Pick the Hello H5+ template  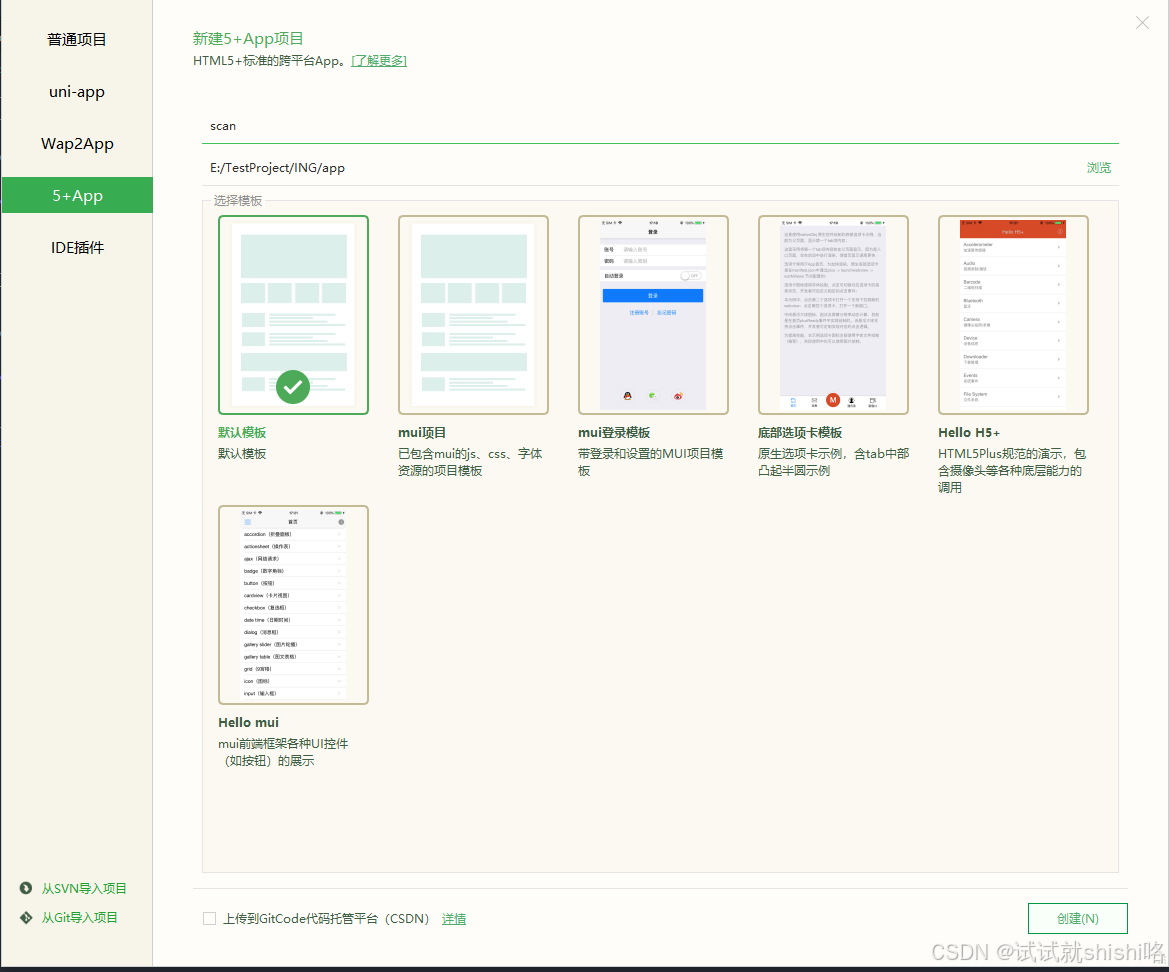(1013, 313)
